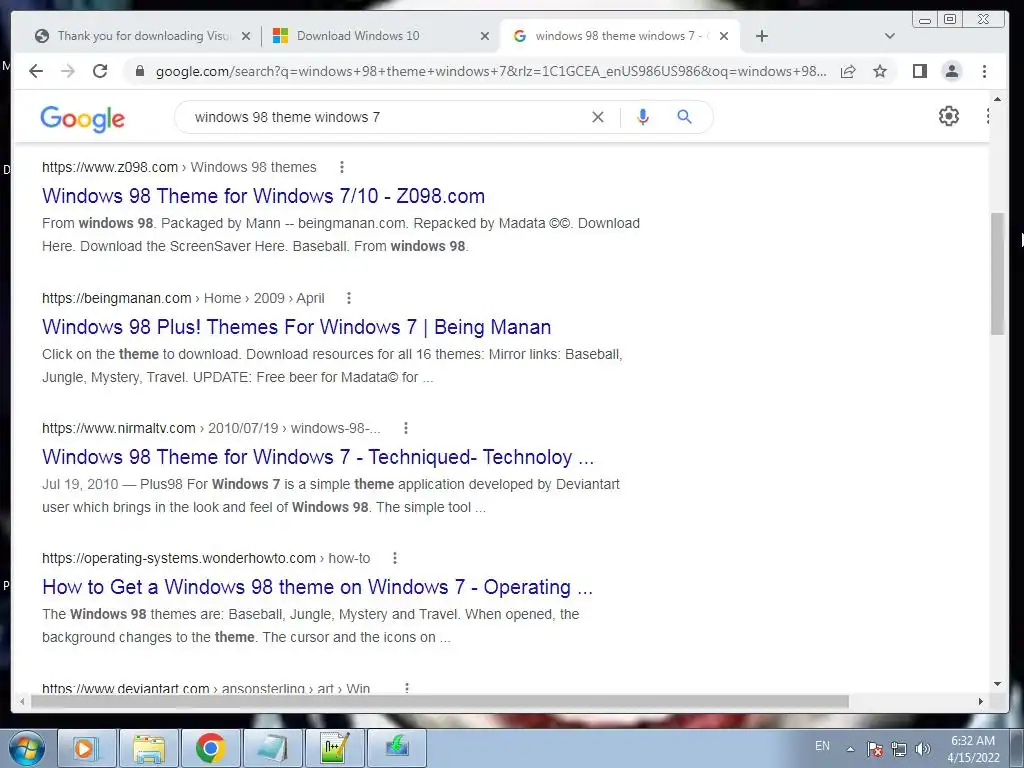Open a new browser tab

click(761, 36)
